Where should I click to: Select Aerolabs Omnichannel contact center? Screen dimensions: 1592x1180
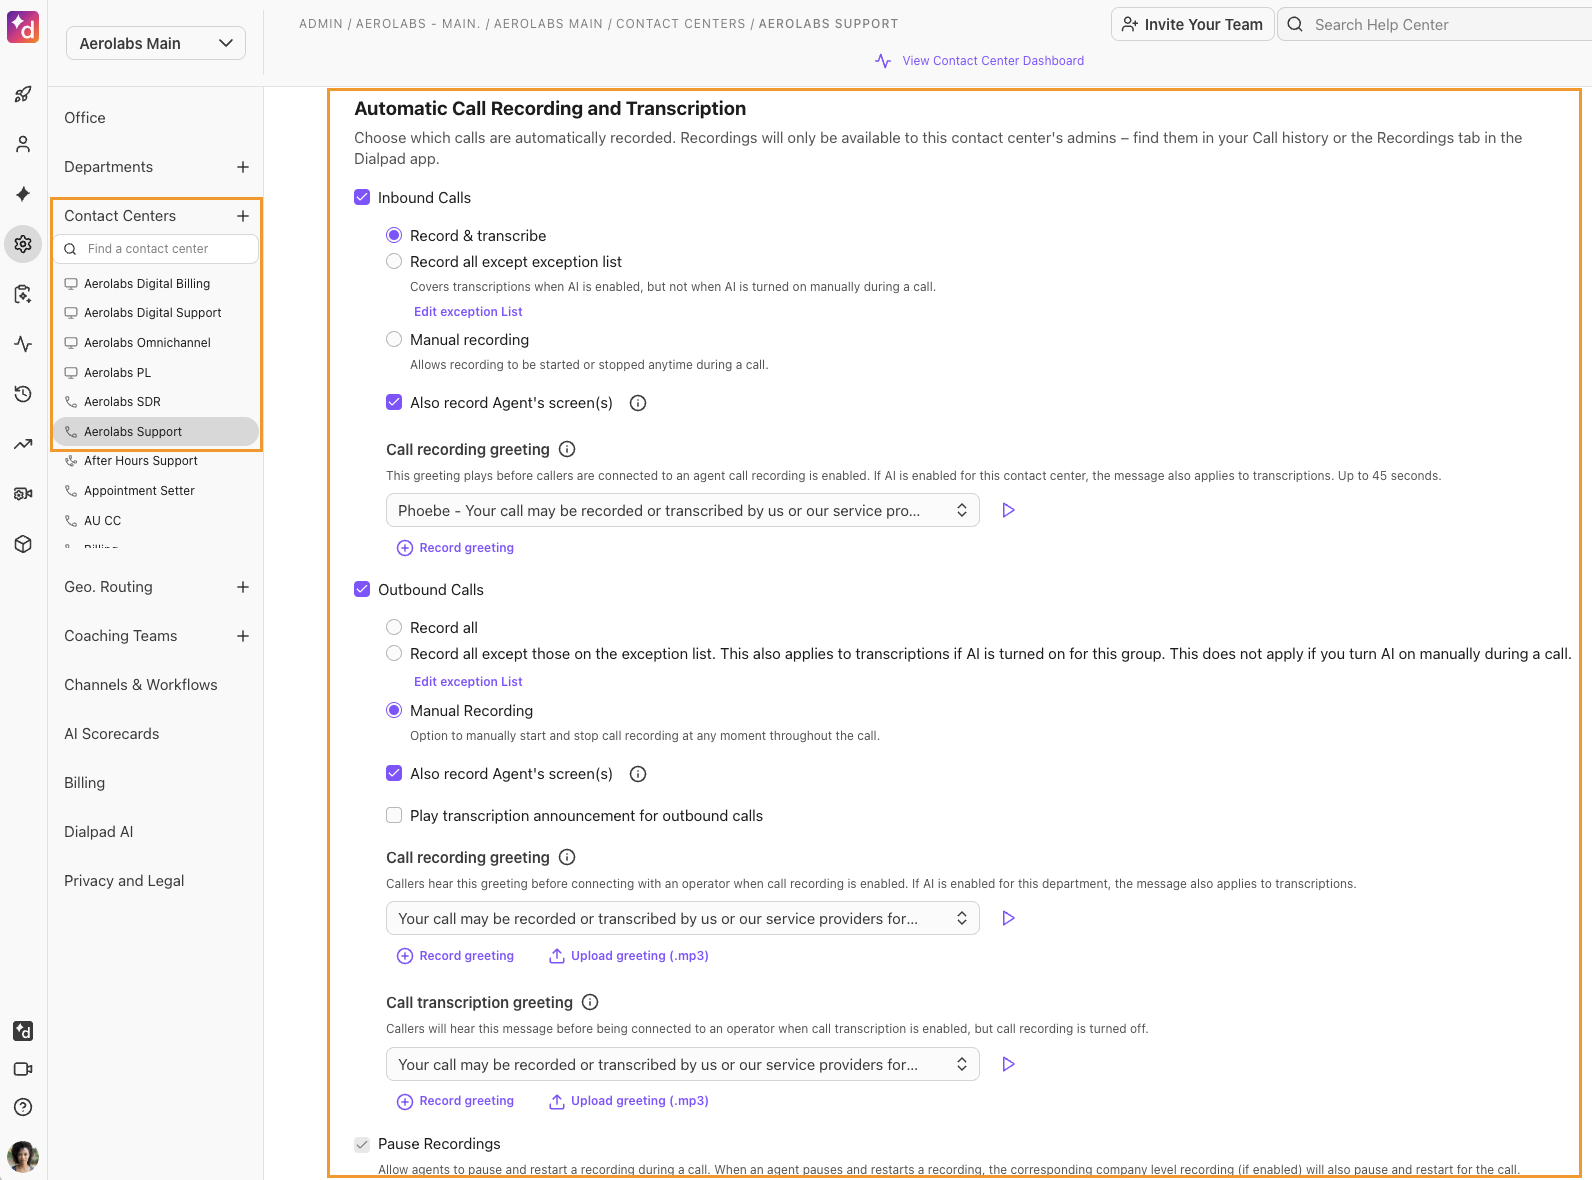pos(147,343)
